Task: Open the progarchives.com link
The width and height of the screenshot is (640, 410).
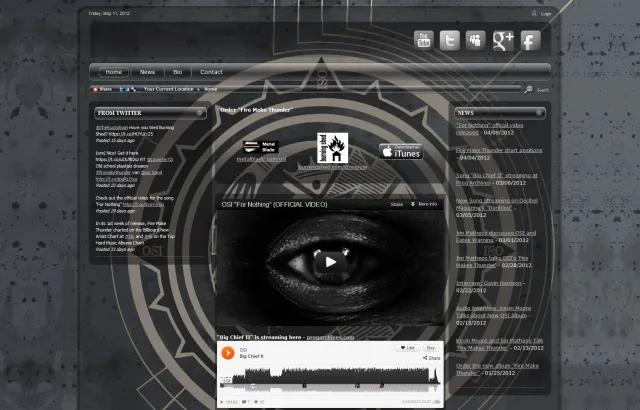Action: coord(330,337)
